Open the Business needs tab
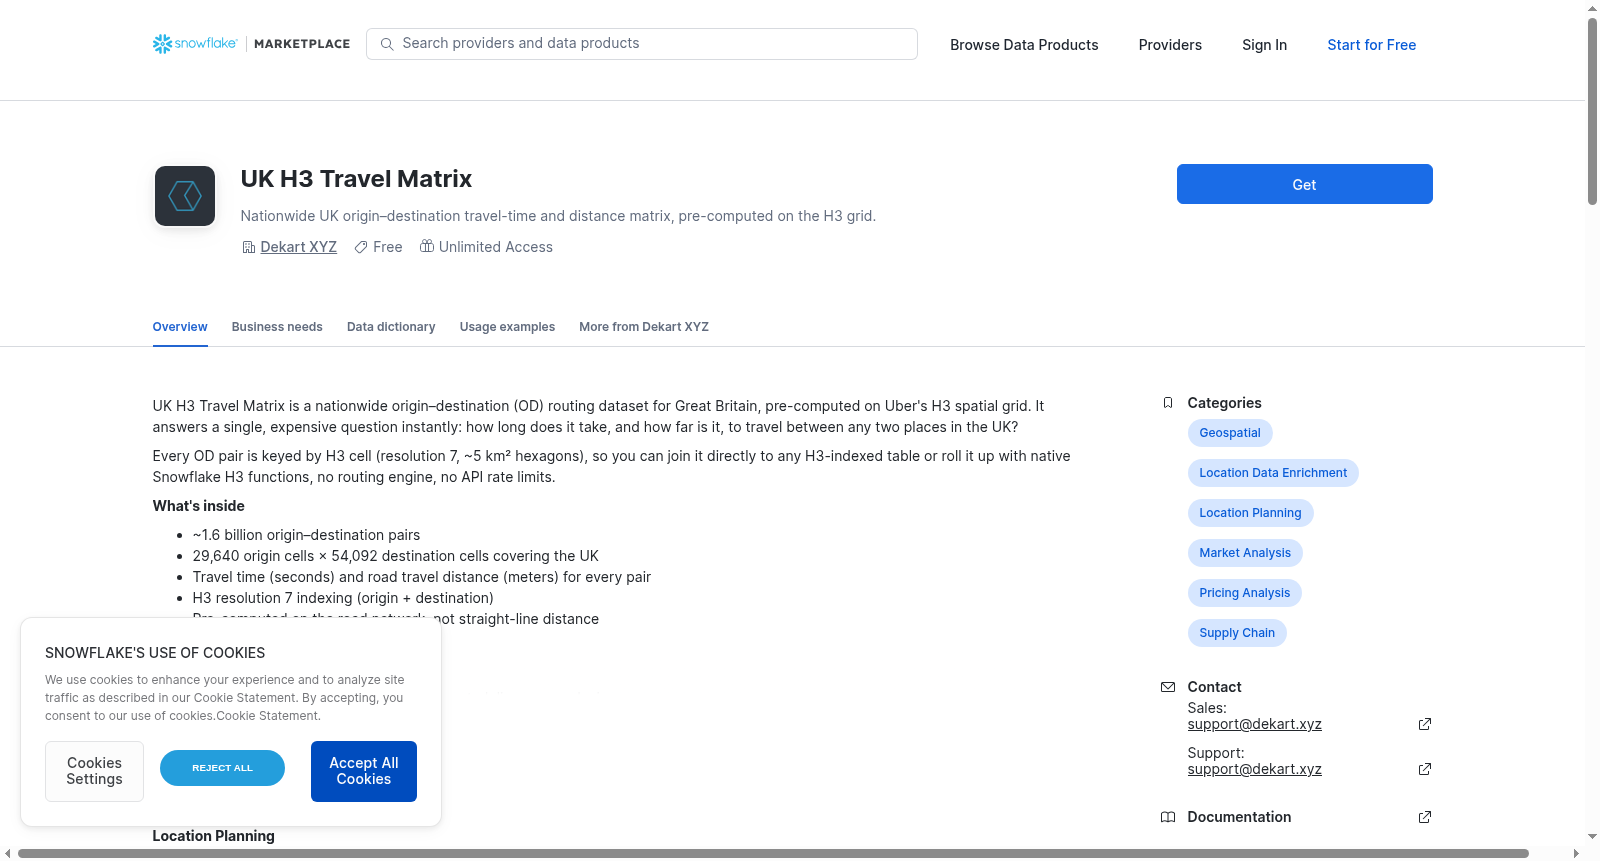The height and width of the screenshot is (861, 1600). (x=277, y=327)
